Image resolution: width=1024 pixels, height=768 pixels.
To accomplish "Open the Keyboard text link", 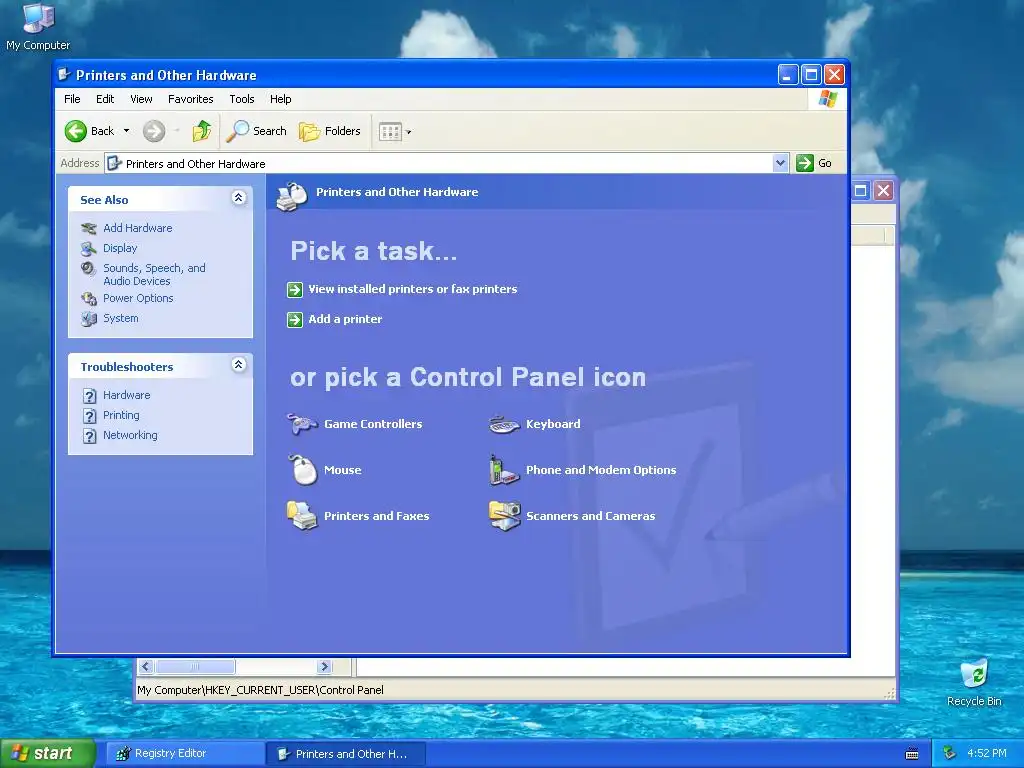I will 553,424.
